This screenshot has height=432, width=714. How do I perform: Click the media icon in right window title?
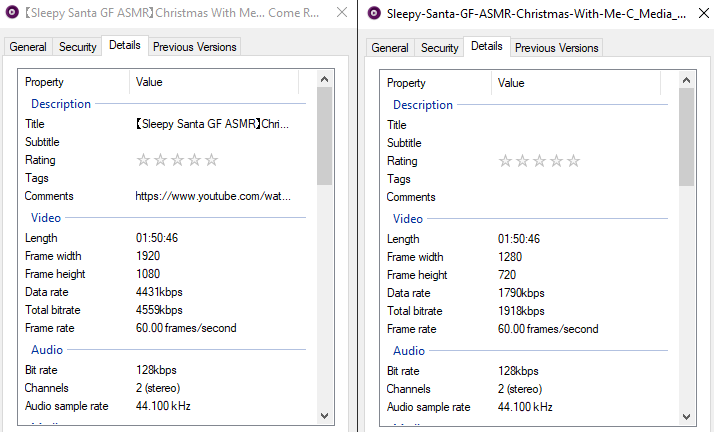374,13
